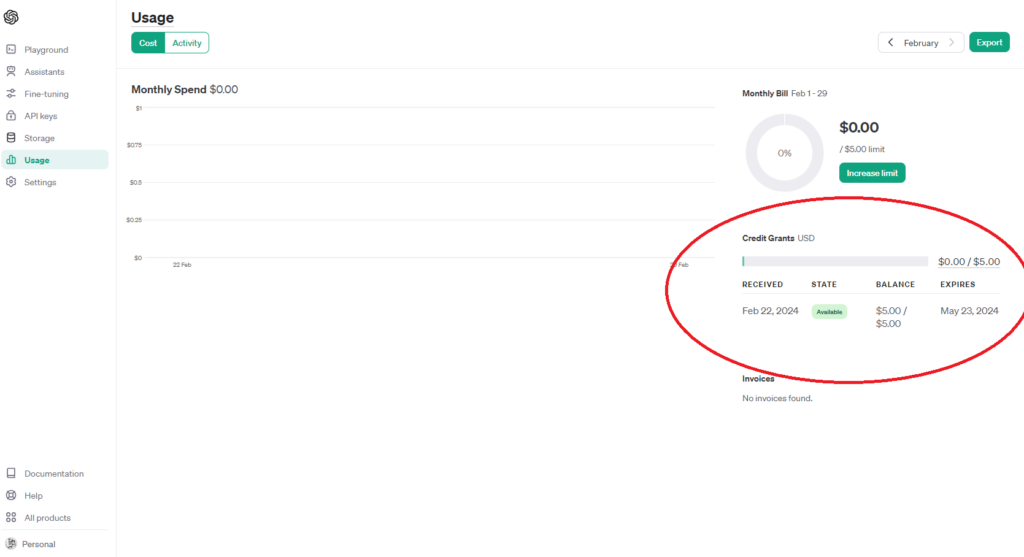Open the Documentation link
The width and height of the screenshot is (1024, 557).
click(55, 473)
